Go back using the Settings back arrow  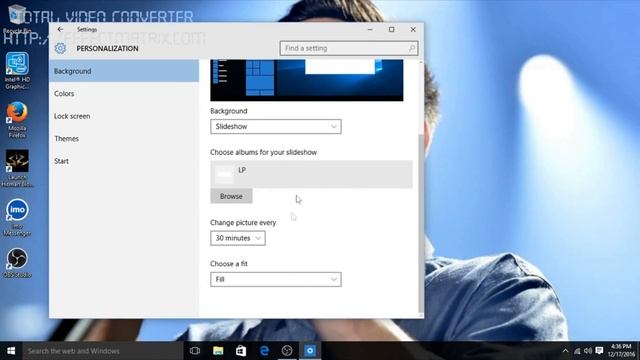[x=60, y=29]
